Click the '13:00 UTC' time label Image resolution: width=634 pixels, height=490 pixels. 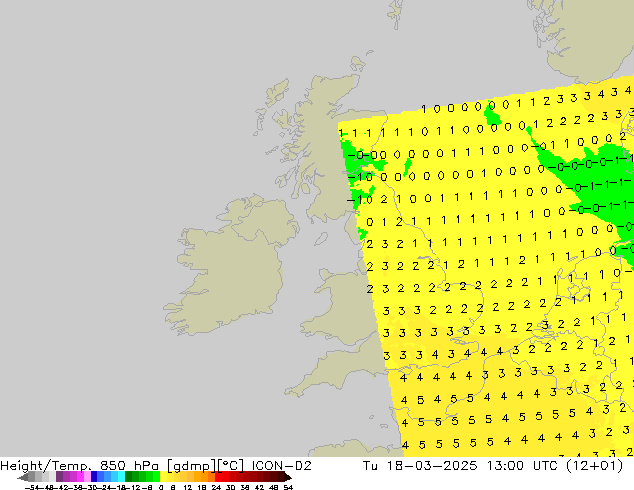coord(524,466)
